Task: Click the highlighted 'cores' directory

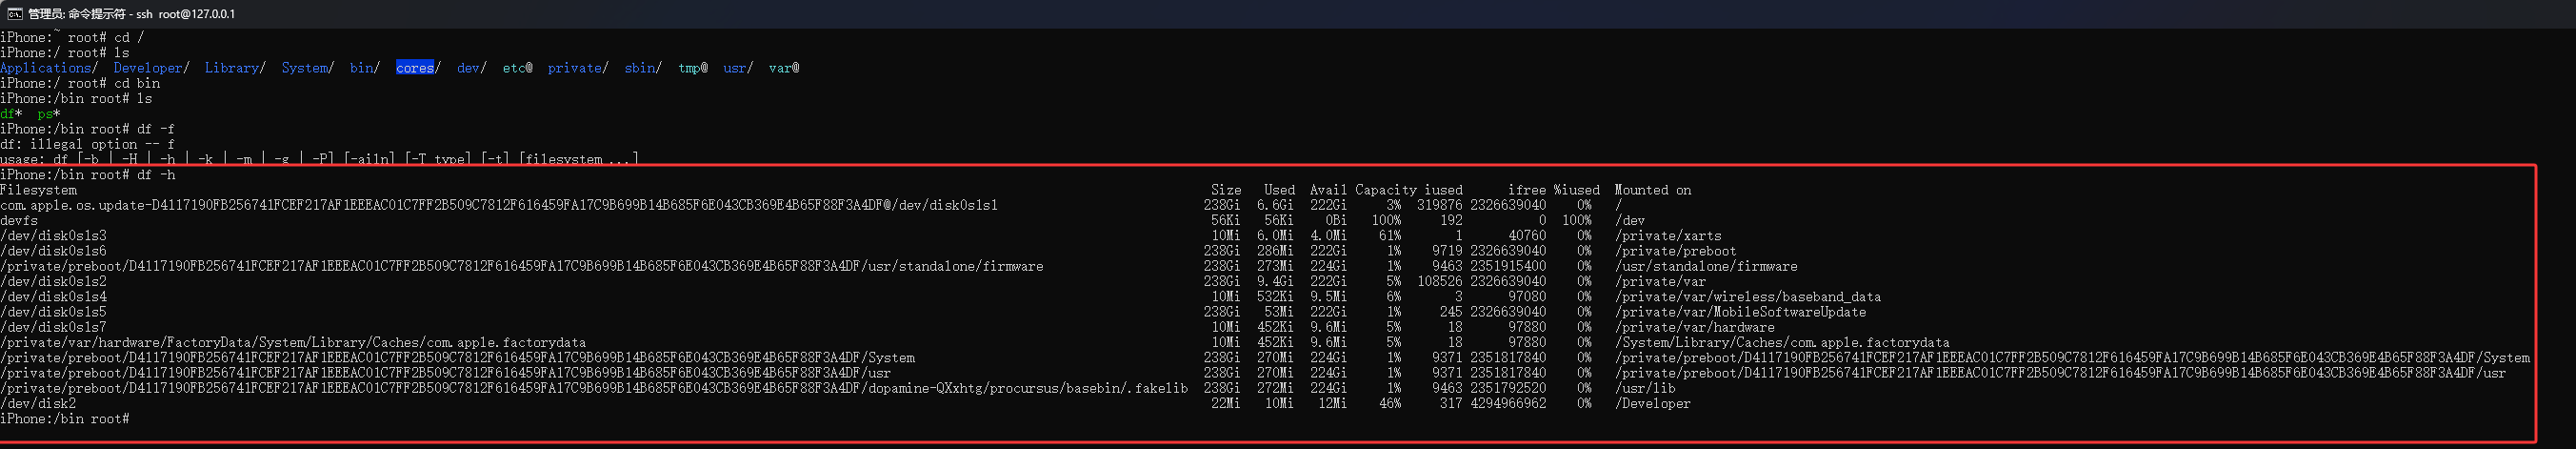Action: click(x=414, y=68)
